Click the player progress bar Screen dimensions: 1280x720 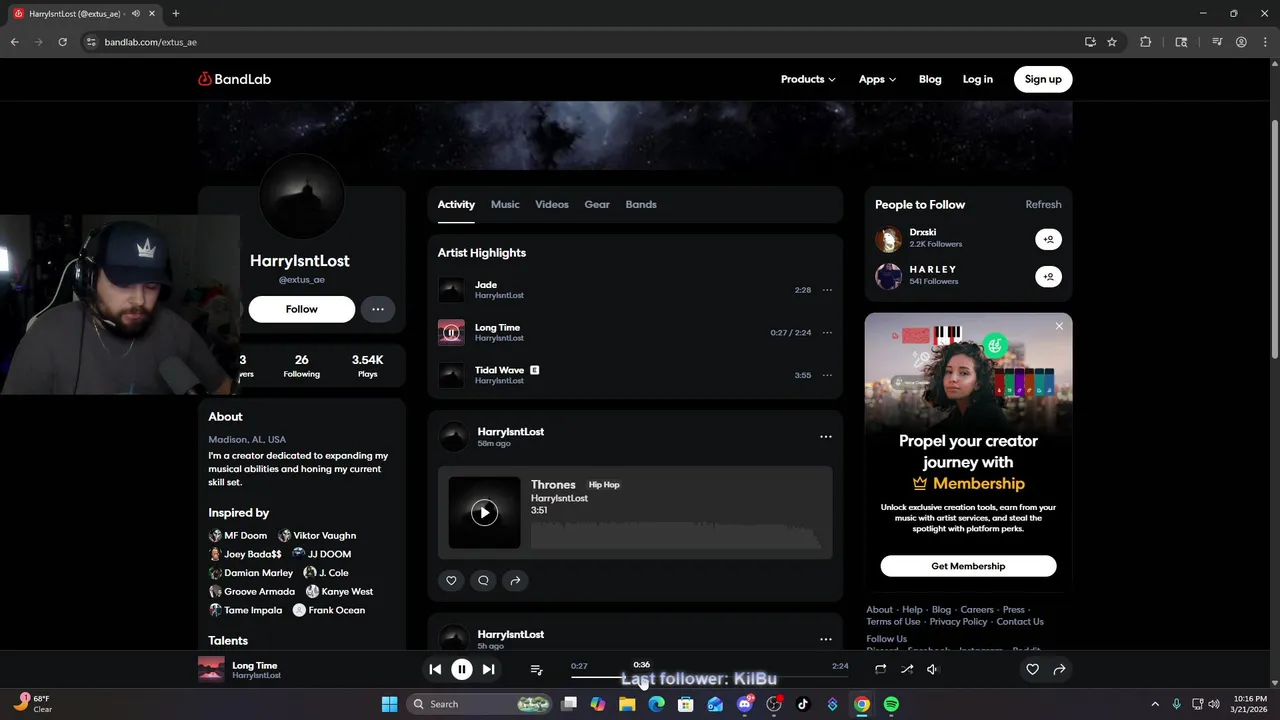click(709, 677)
